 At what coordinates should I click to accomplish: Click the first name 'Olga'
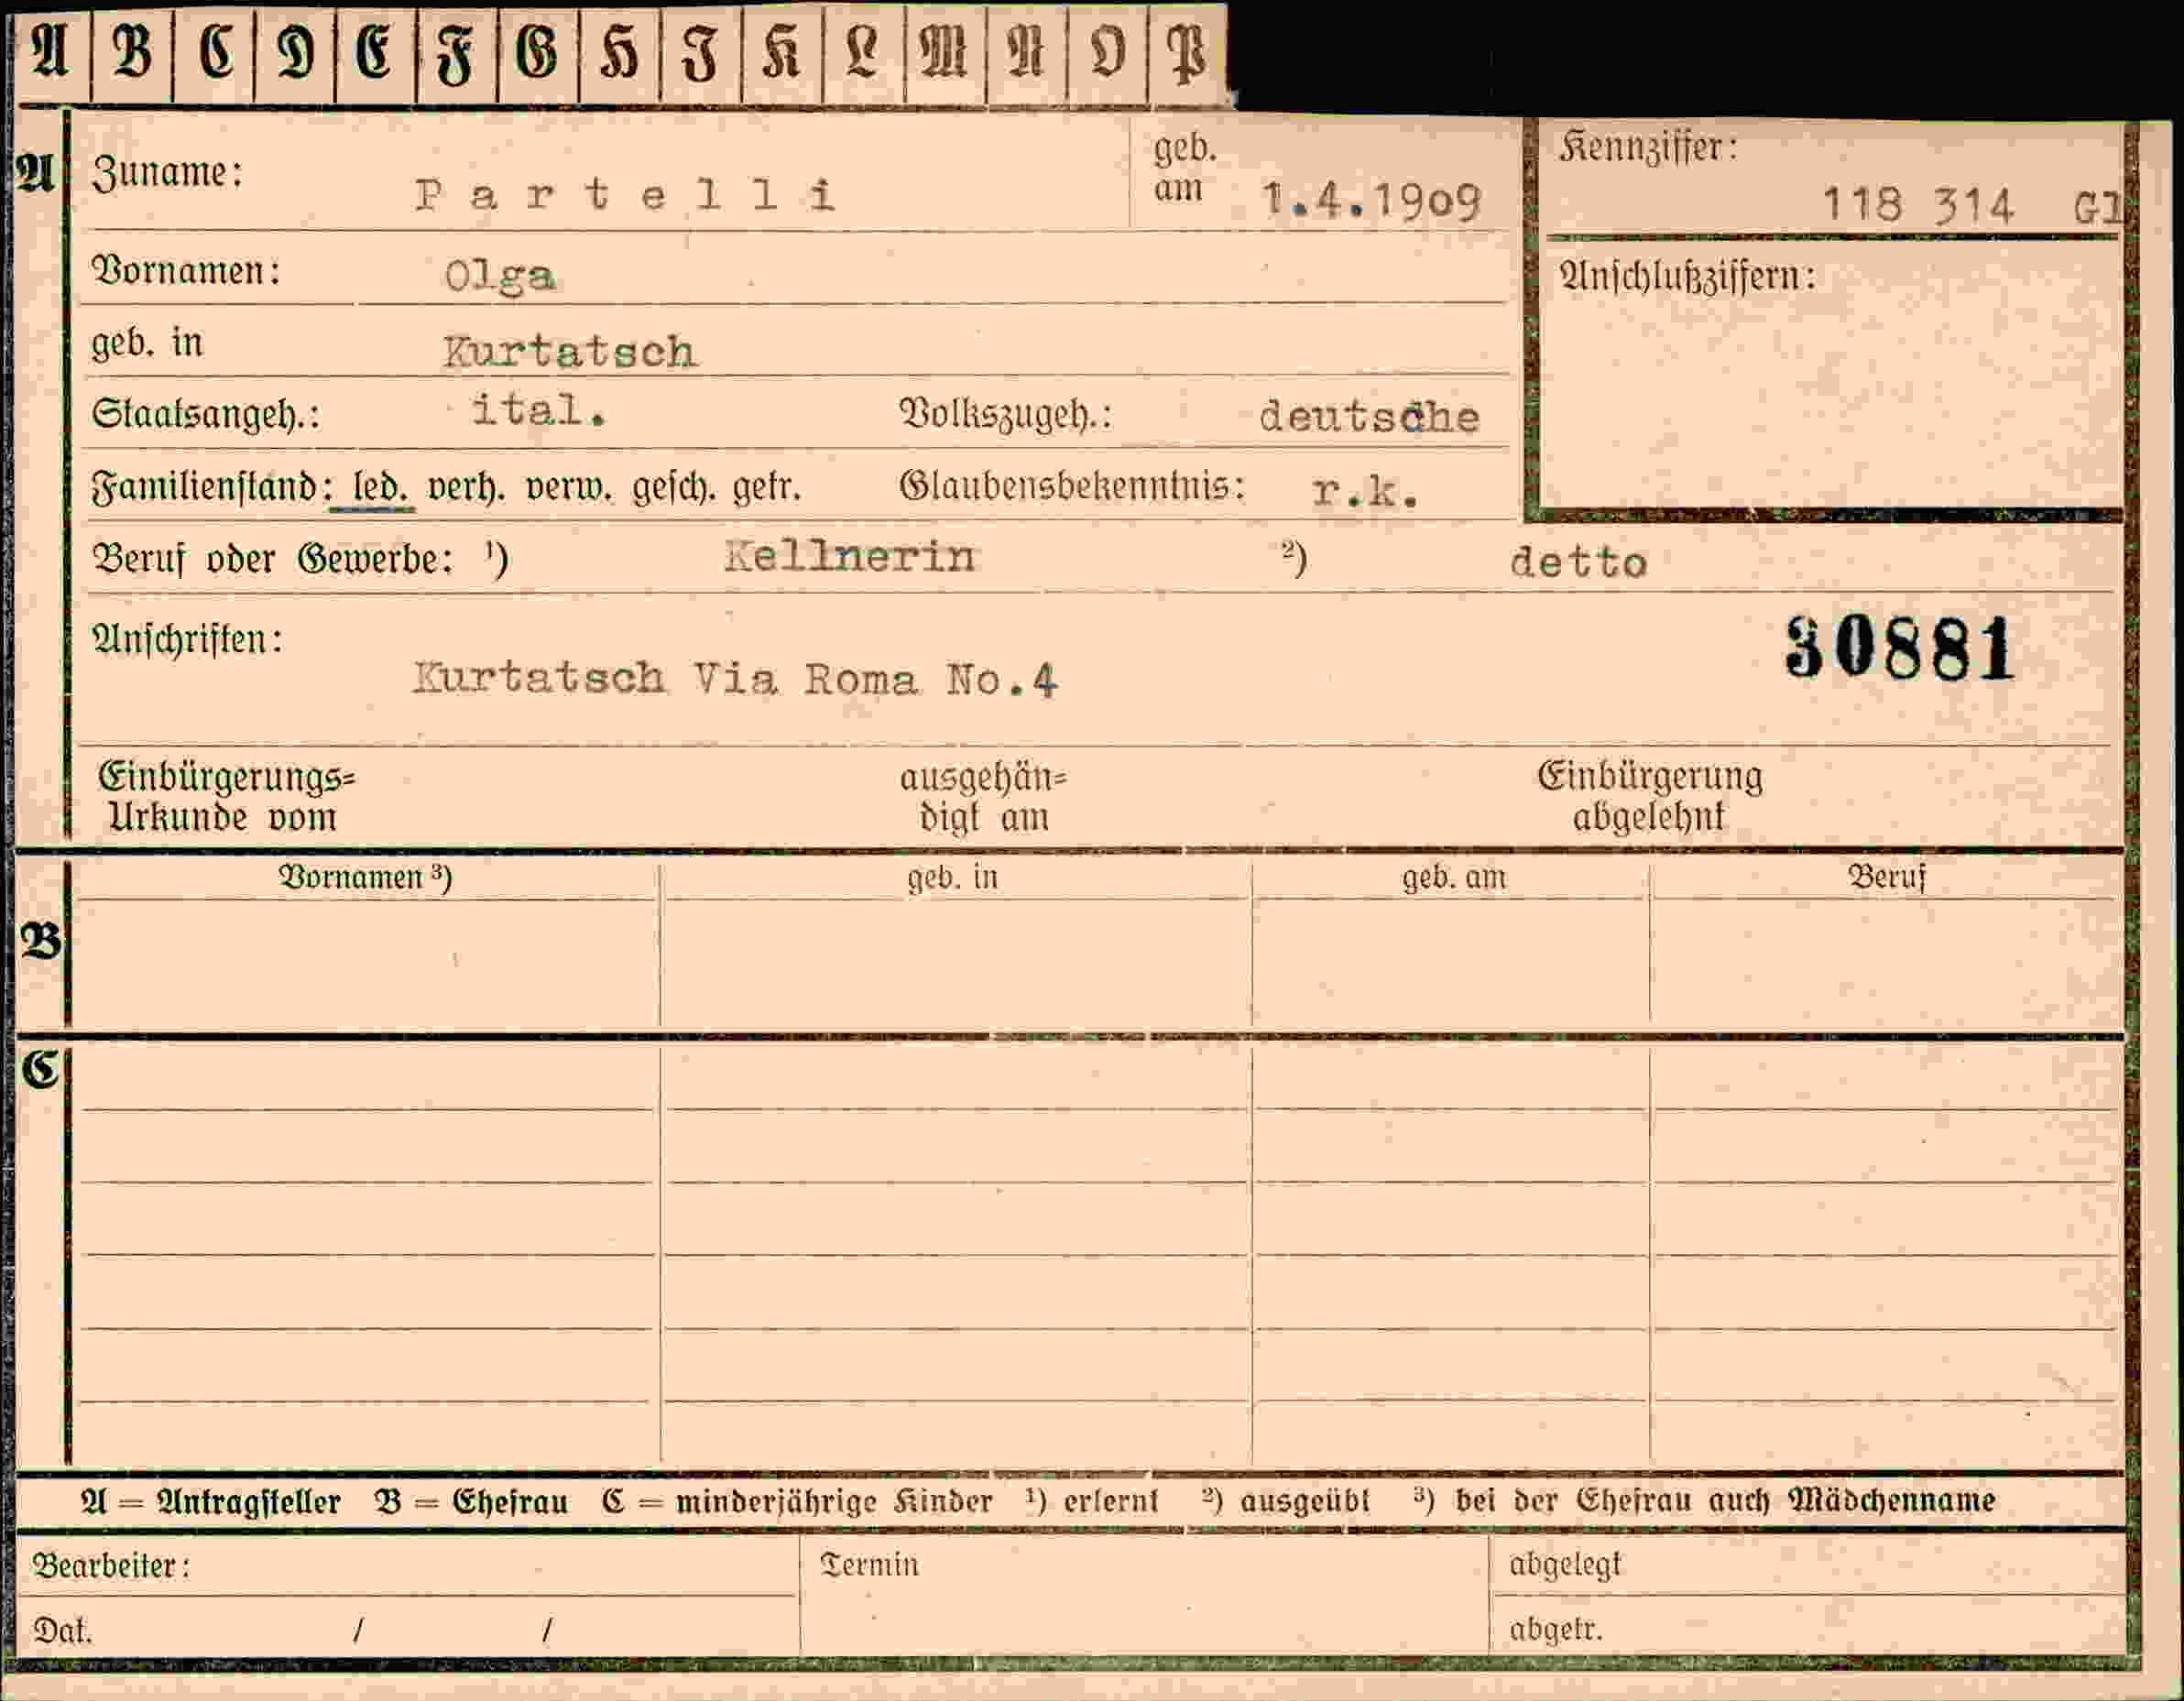pos(499,275)
